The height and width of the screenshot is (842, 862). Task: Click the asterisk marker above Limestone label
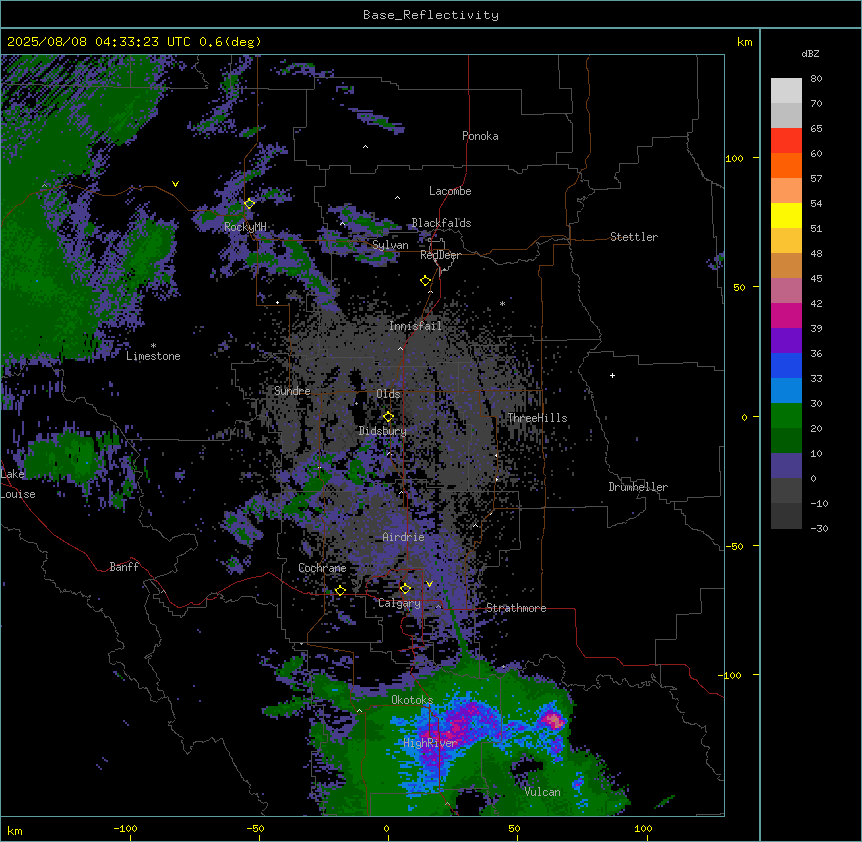coord(153,346)
